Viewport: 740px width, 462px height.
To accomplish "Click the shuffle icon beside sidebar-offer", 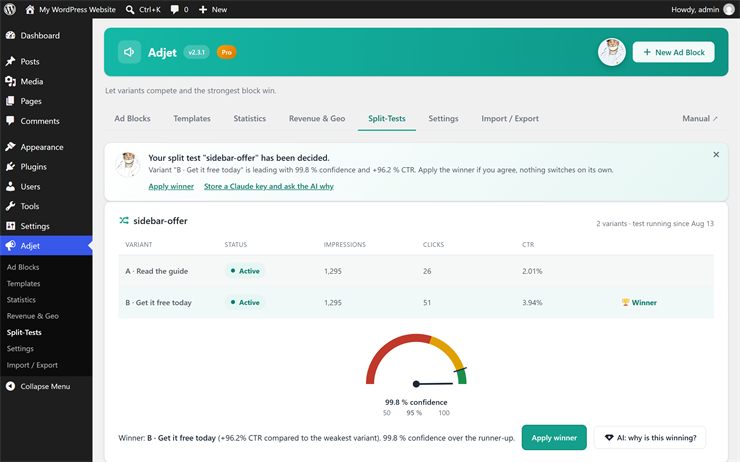I will (x=124, y=220).
